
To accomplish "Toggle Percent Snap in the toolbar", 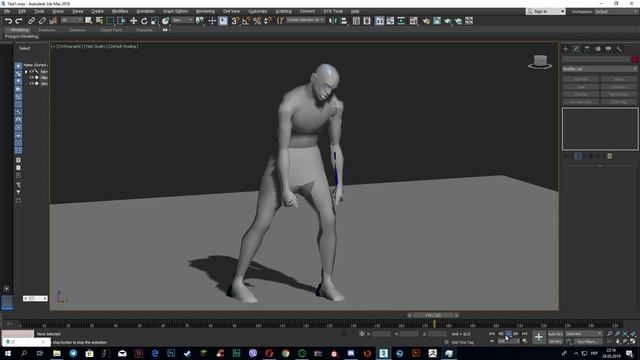I will point(257,20).
